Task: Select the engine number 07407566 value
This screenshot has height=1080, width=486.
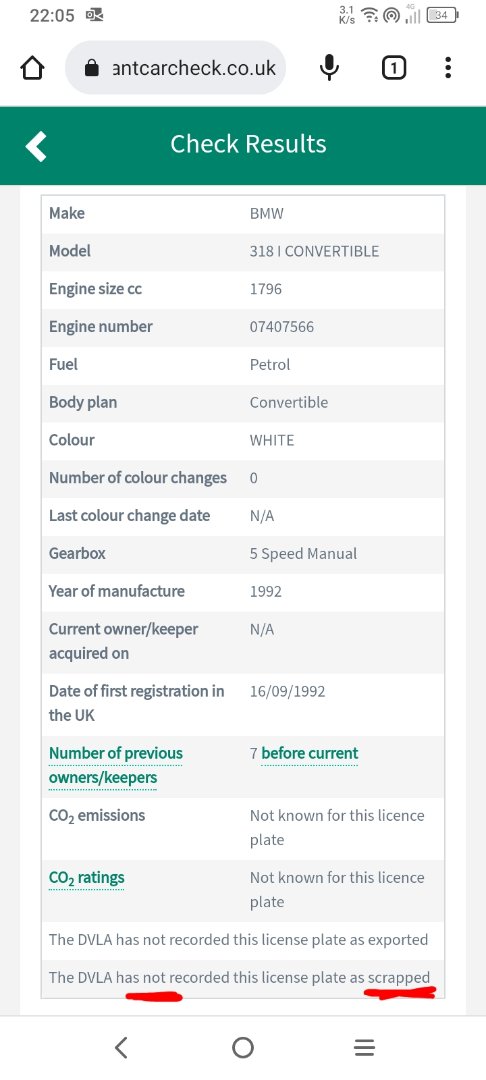Action: tap(282, 326)
